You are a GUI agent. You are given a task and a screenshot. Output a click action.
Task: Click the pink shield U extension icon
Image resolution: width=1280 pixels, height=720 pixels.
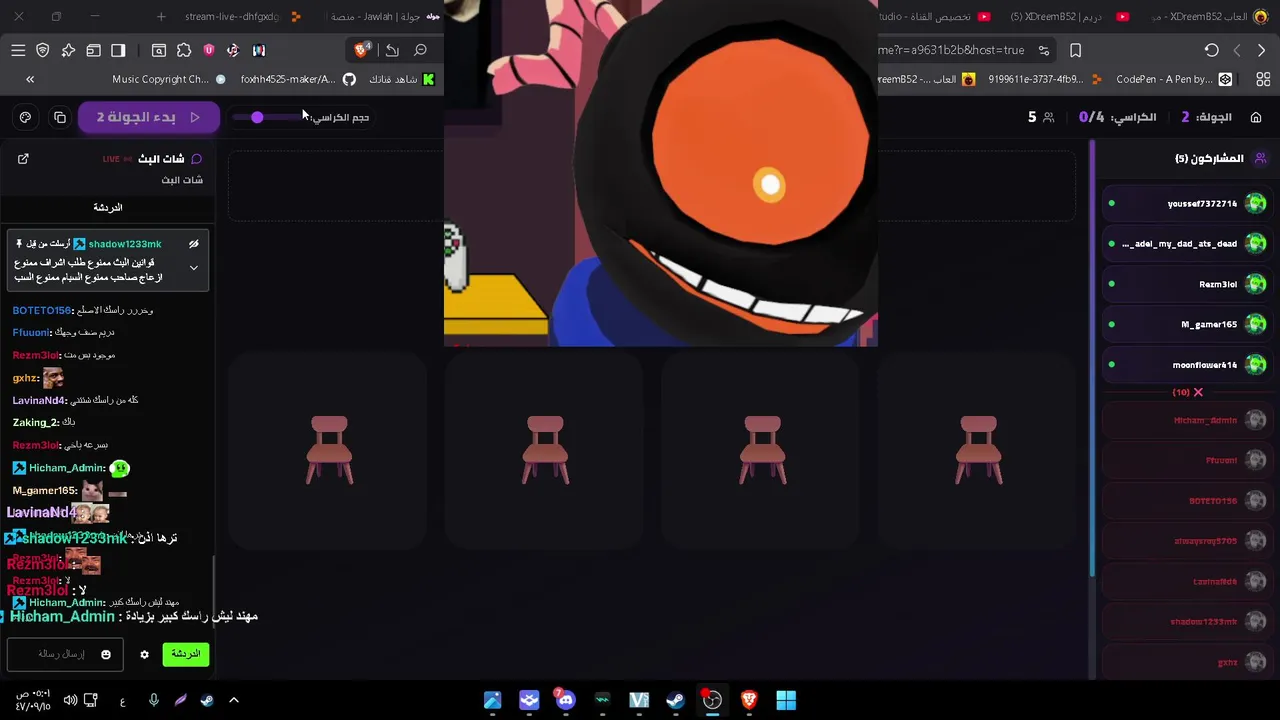click(x=209, y=50)
